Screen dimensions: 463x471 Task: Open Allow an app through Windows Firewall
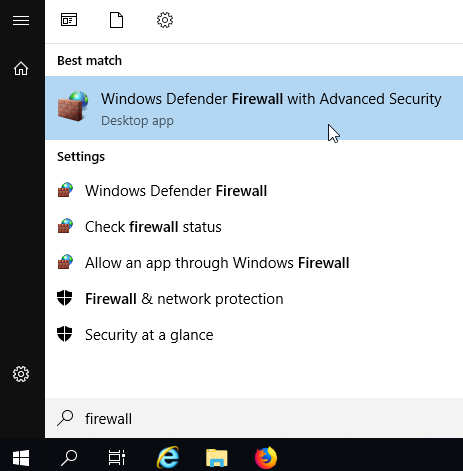click(x=254, y=263)
